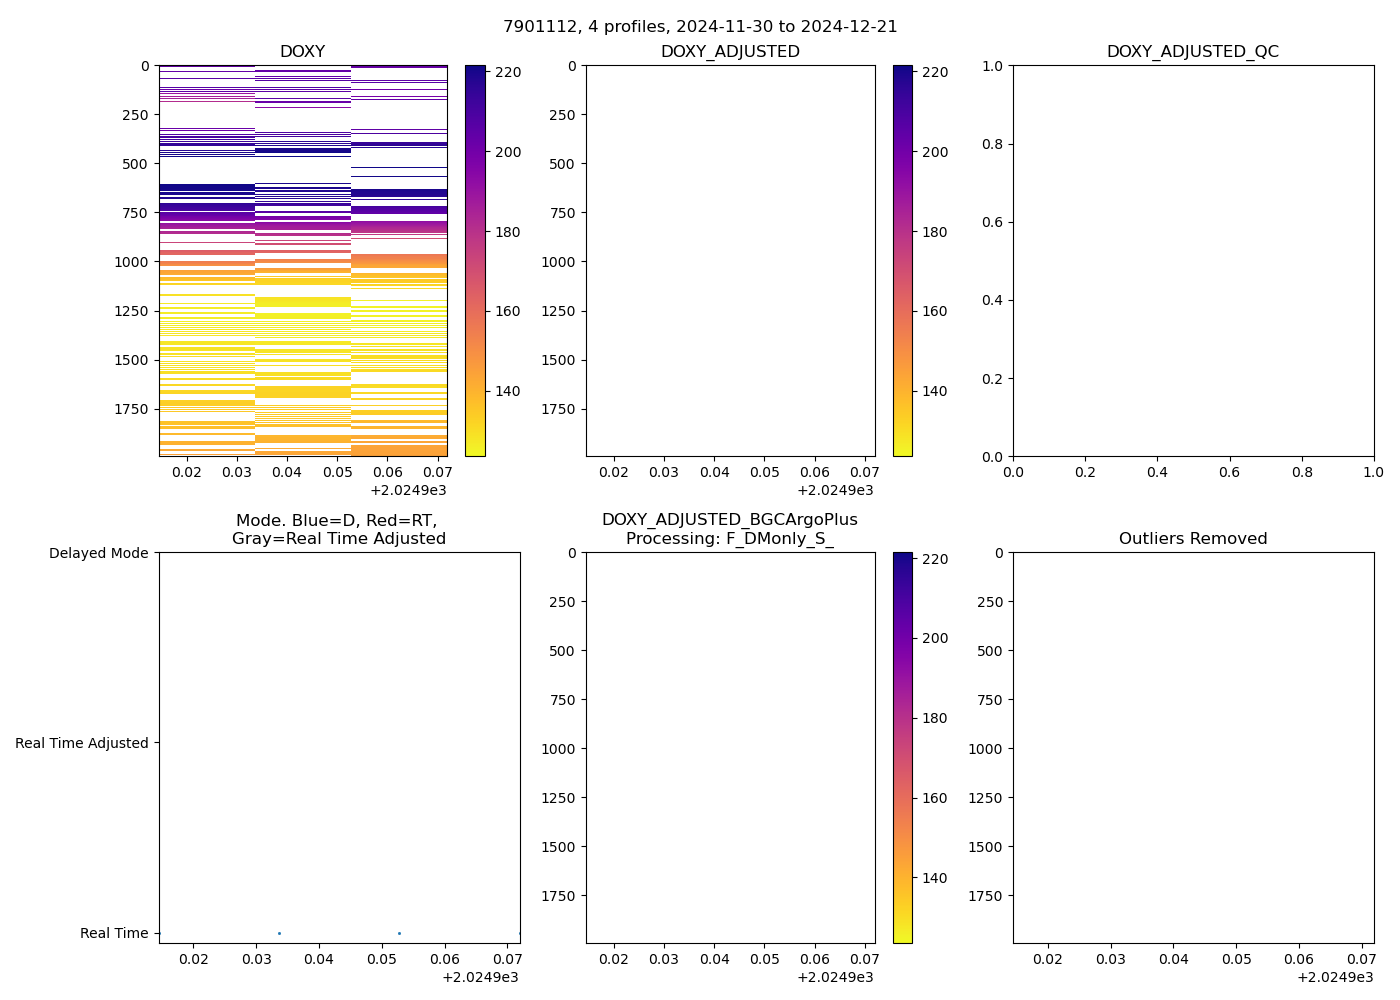Click the DOXY heatmap plot title

[302, 52]
